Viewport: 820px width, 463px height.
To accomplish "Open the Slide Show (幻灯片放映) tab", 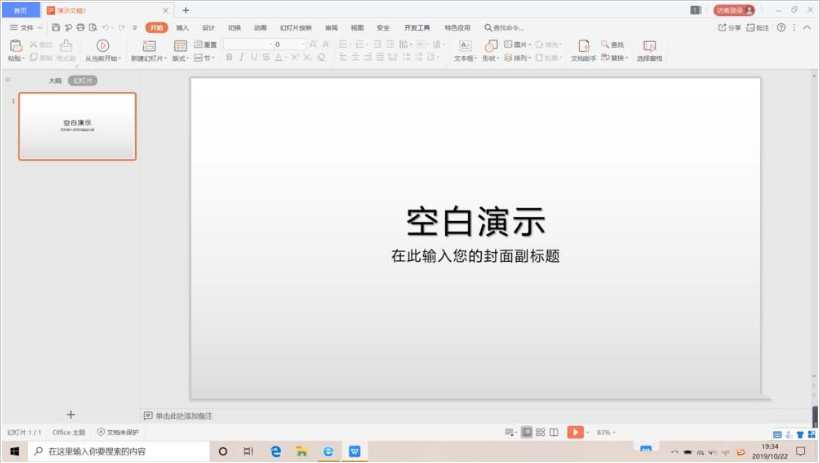I will [x=295, y=28].
